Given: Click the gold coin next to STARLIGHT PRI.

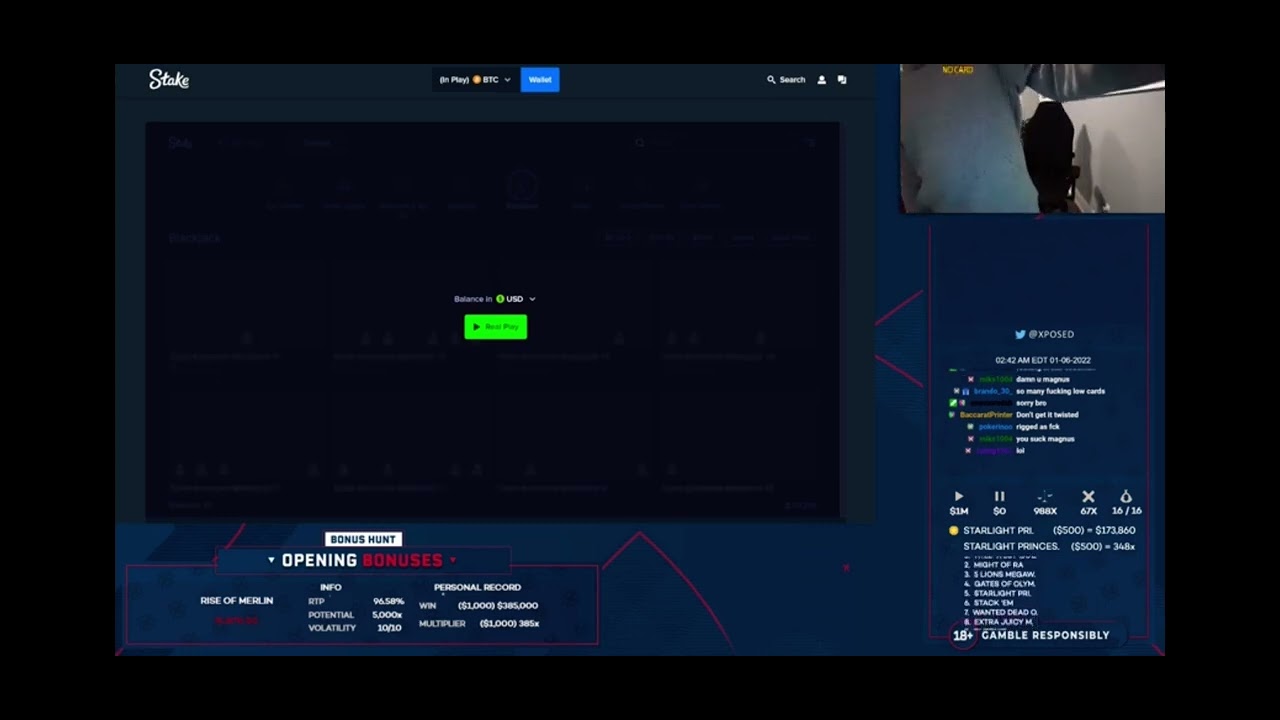Looking at the screenshot, I should point(953,530).
